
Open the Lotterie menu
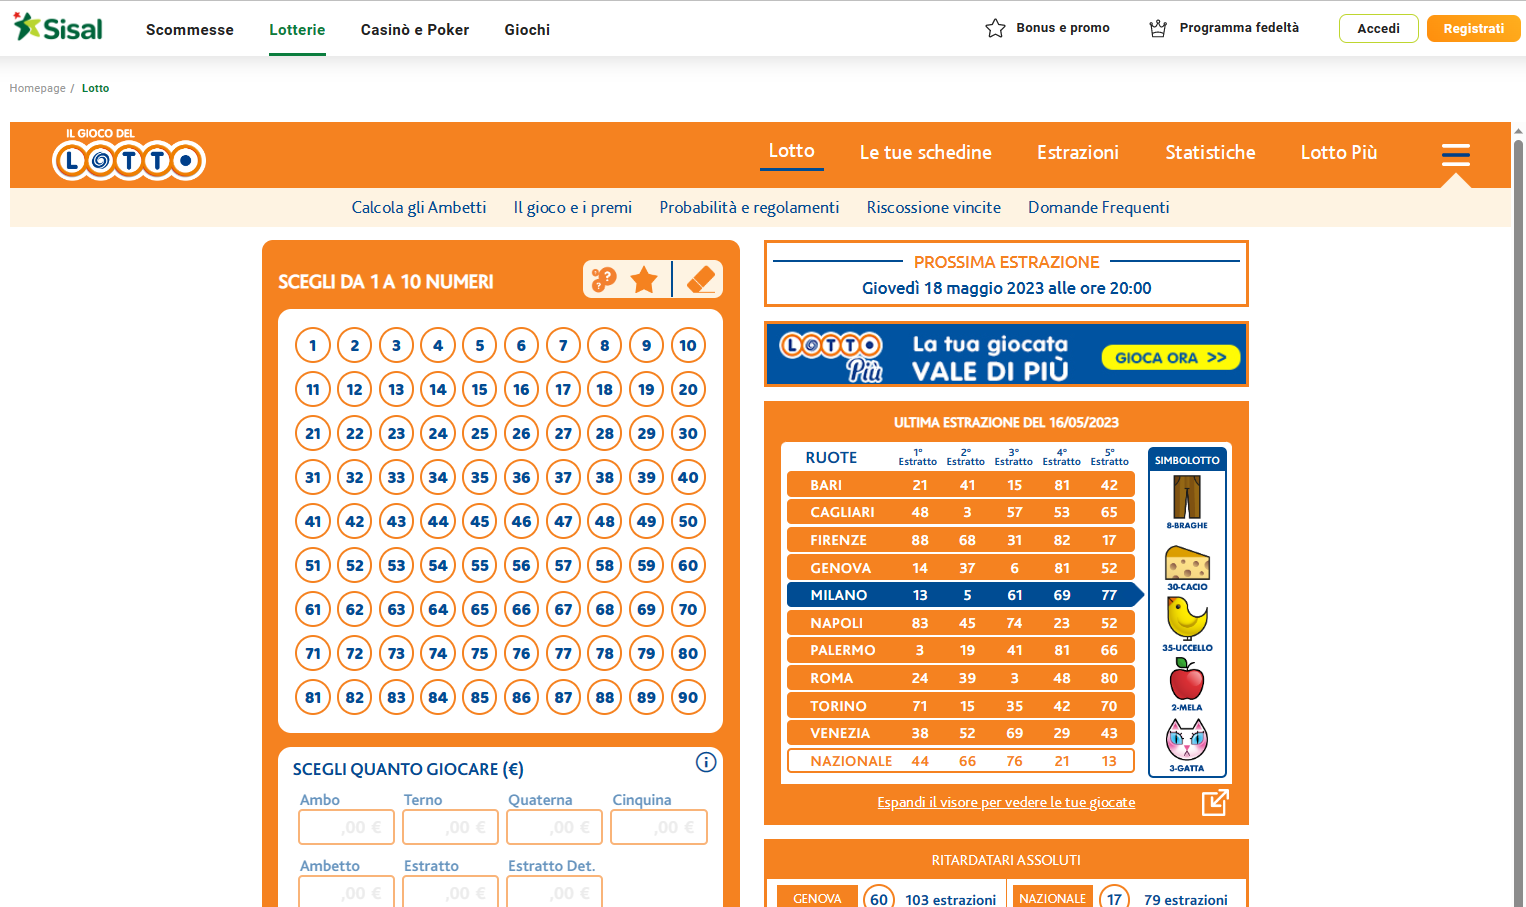point(297,29)
